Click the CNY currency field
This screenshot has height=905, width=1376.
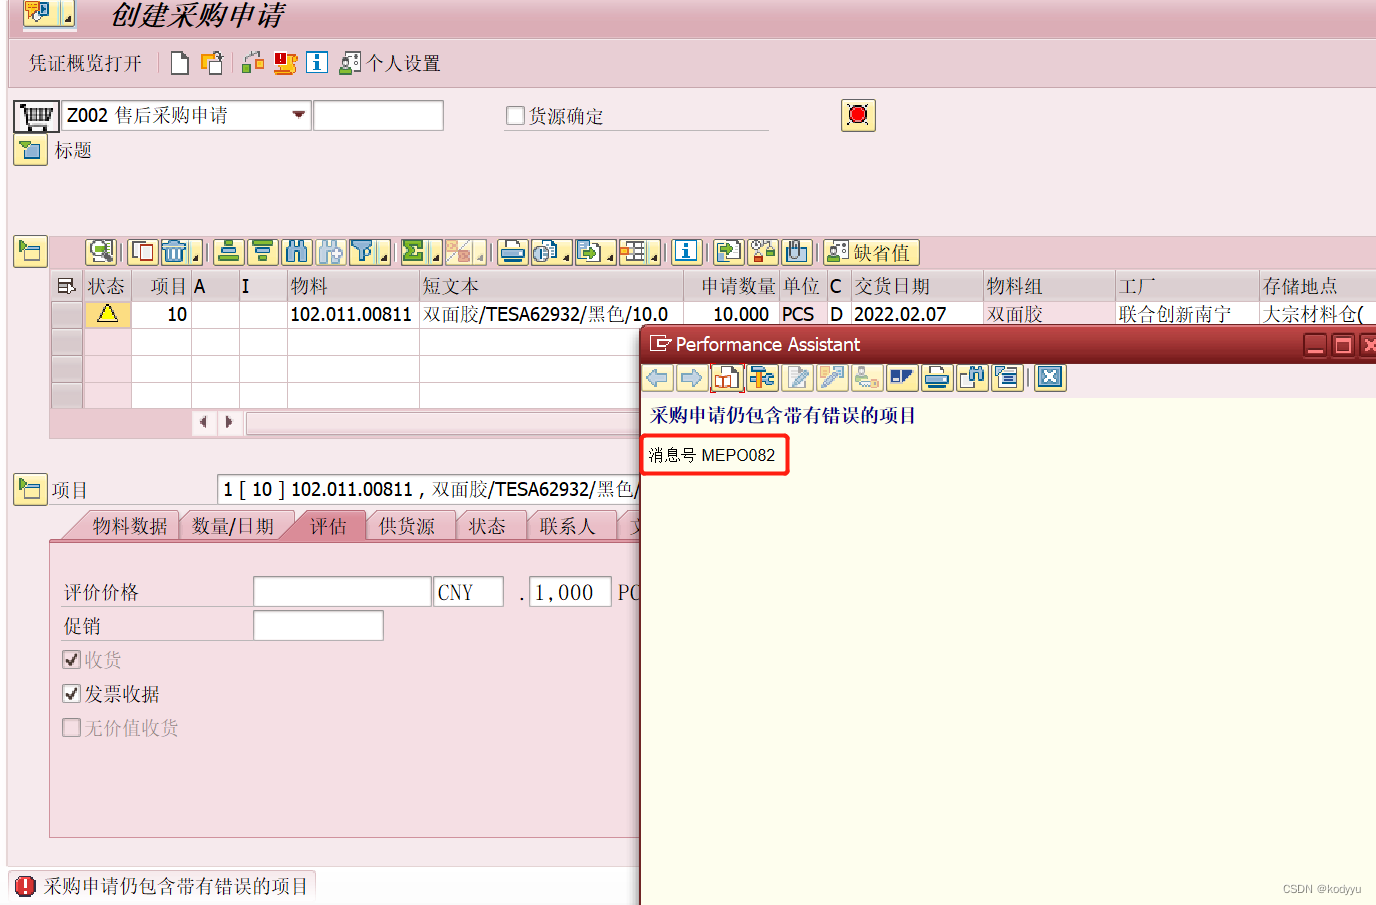pyautogui.click(x=468, y=592)
